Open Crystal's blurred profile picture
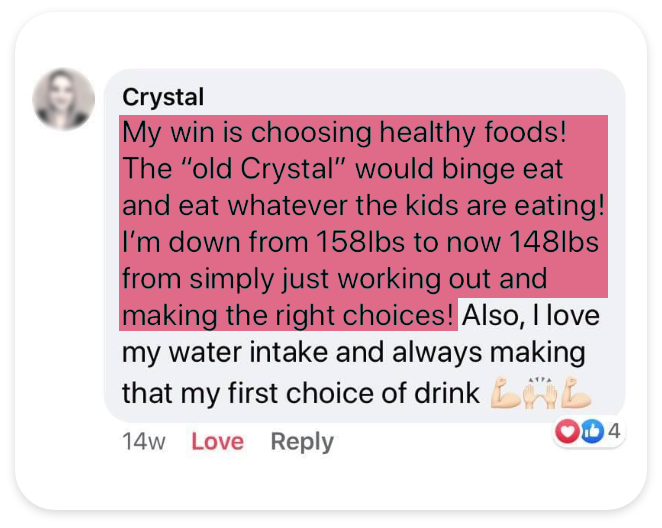 click(64, 99)
